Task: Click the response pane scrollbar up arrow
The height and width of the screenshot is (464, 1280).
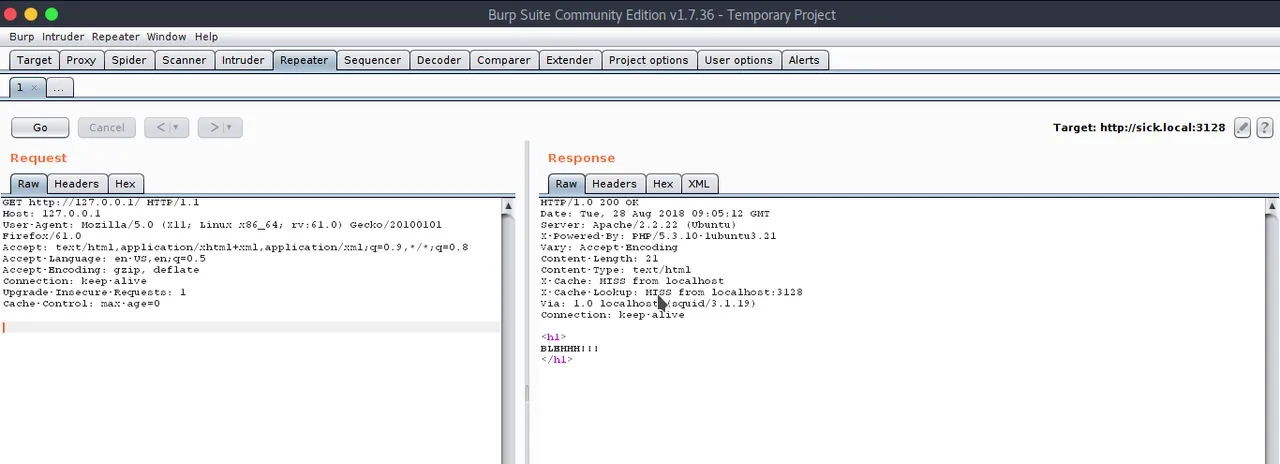Action: (1272, 206)
